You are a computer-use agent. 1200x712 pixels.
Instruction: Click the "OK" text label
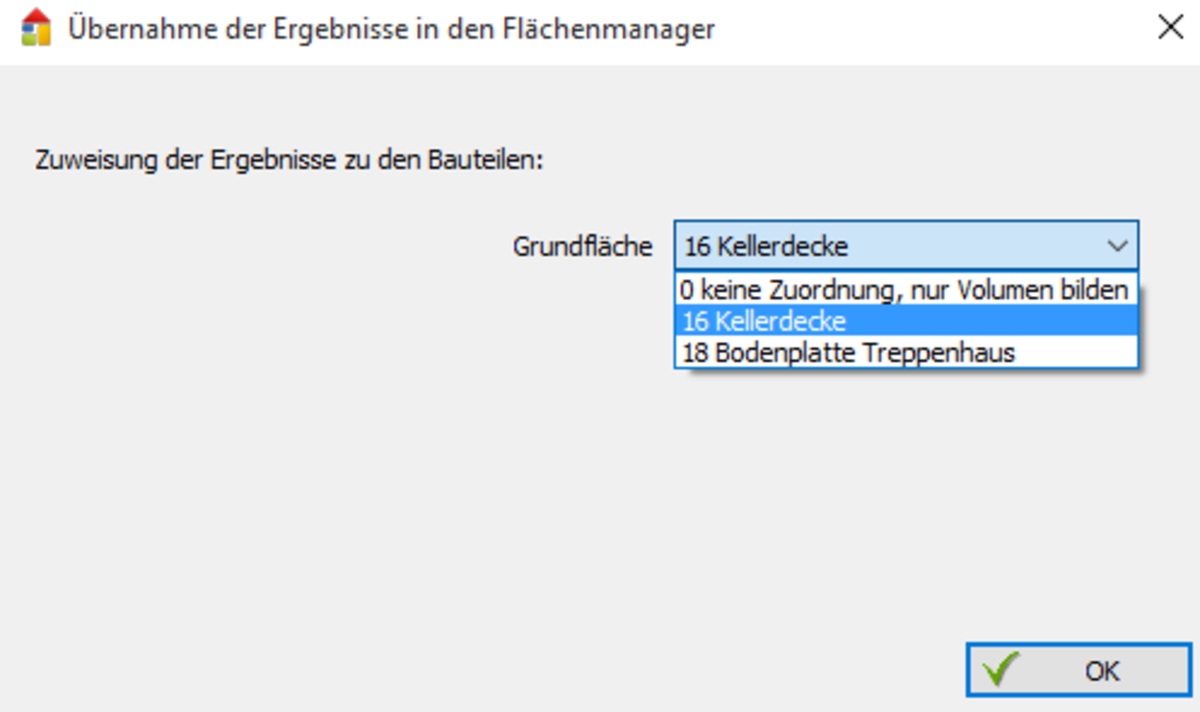1102,670
